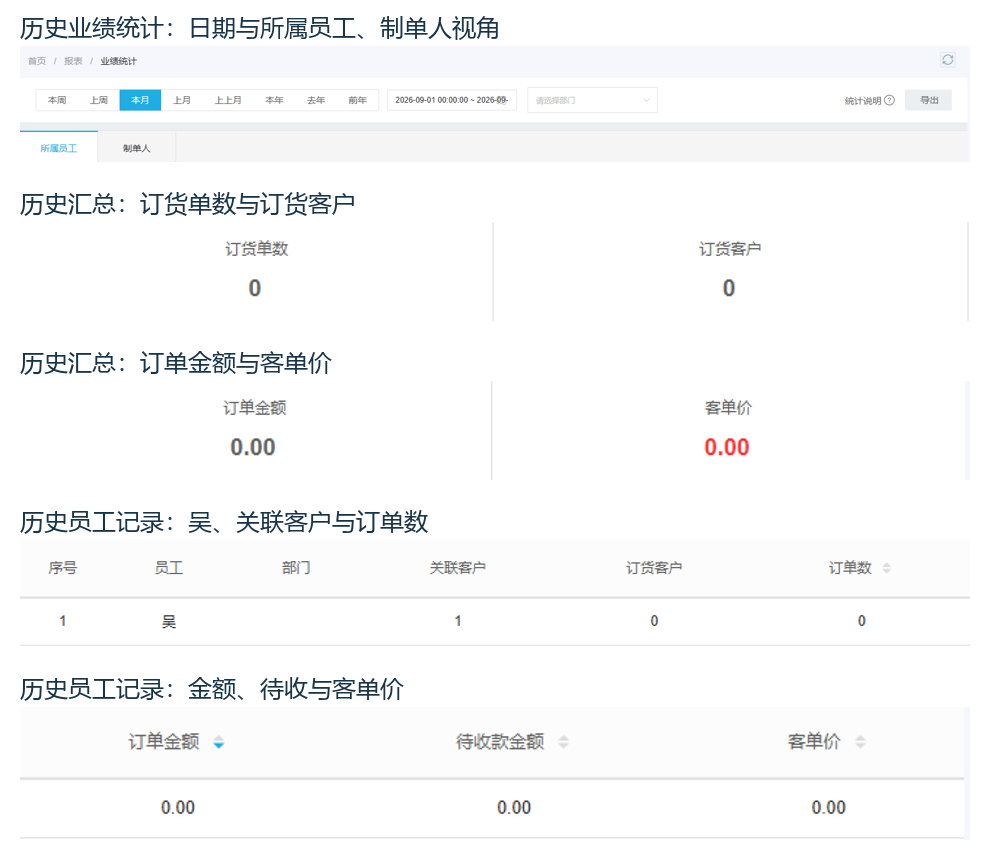
Task: Open the 统计说明 help icon
Action: [890, 100]
